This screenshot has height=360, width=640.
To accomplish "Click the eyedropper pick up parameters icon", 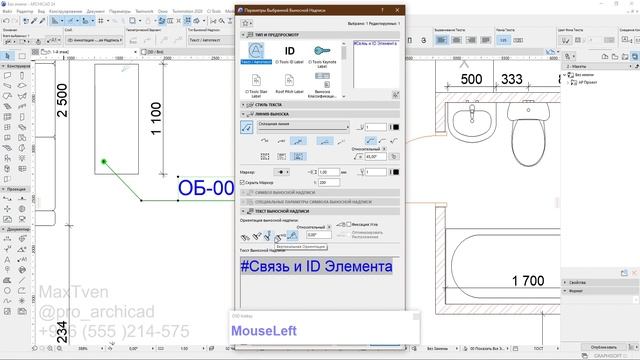I will [34, 21].
